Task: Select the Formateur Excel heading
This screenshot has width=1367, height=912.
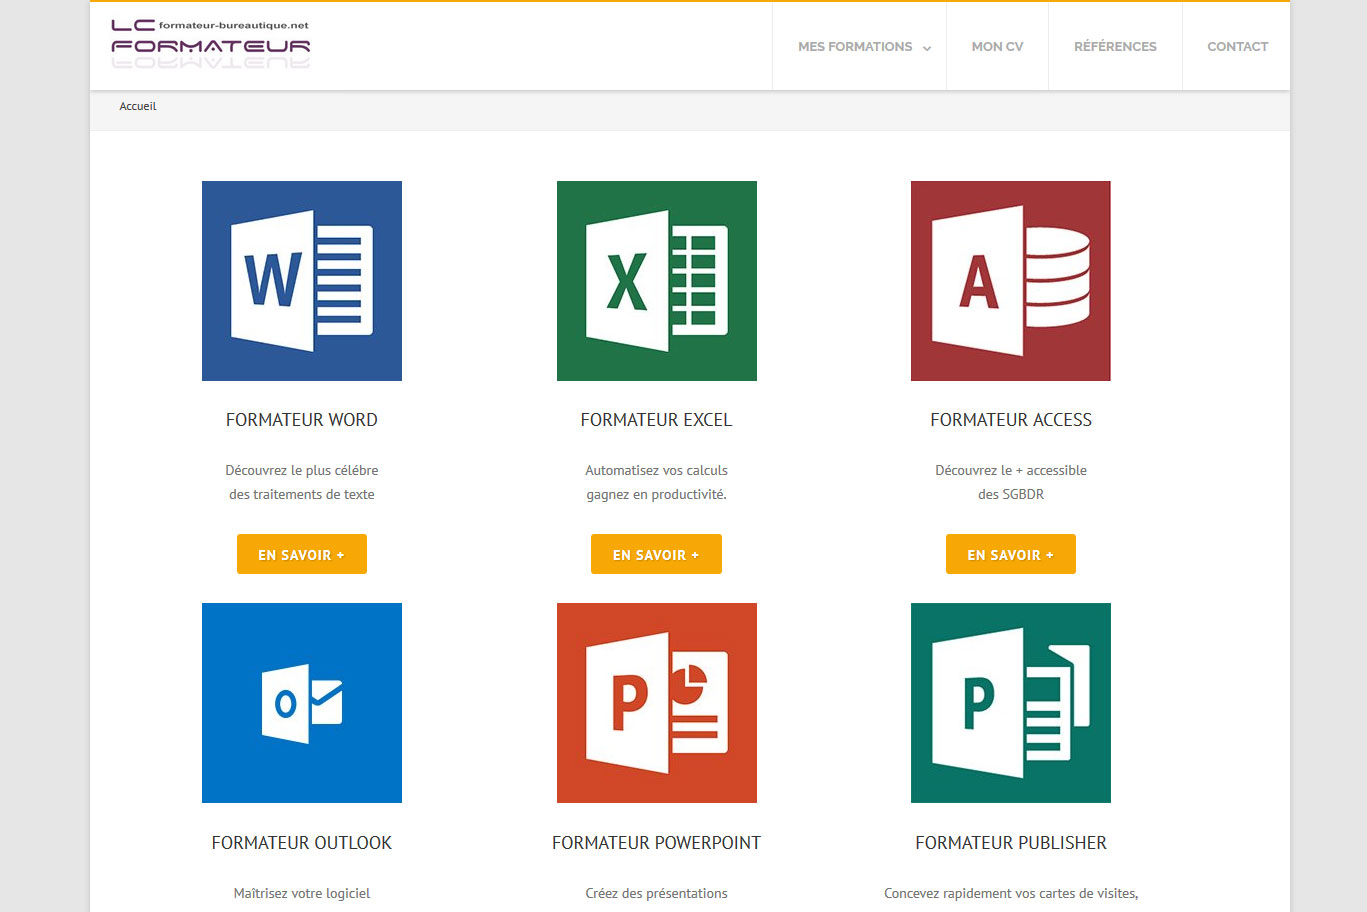Action: pos(657,420)
